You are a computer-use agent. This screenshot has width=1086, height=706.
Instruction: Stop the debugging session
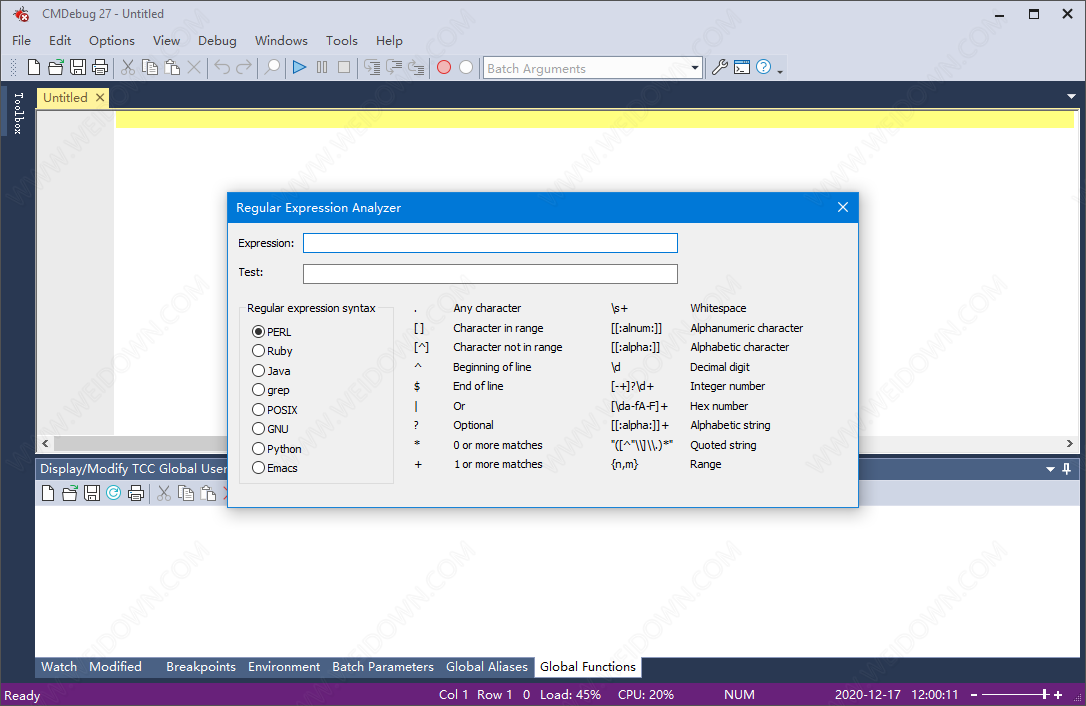point(344,67)
